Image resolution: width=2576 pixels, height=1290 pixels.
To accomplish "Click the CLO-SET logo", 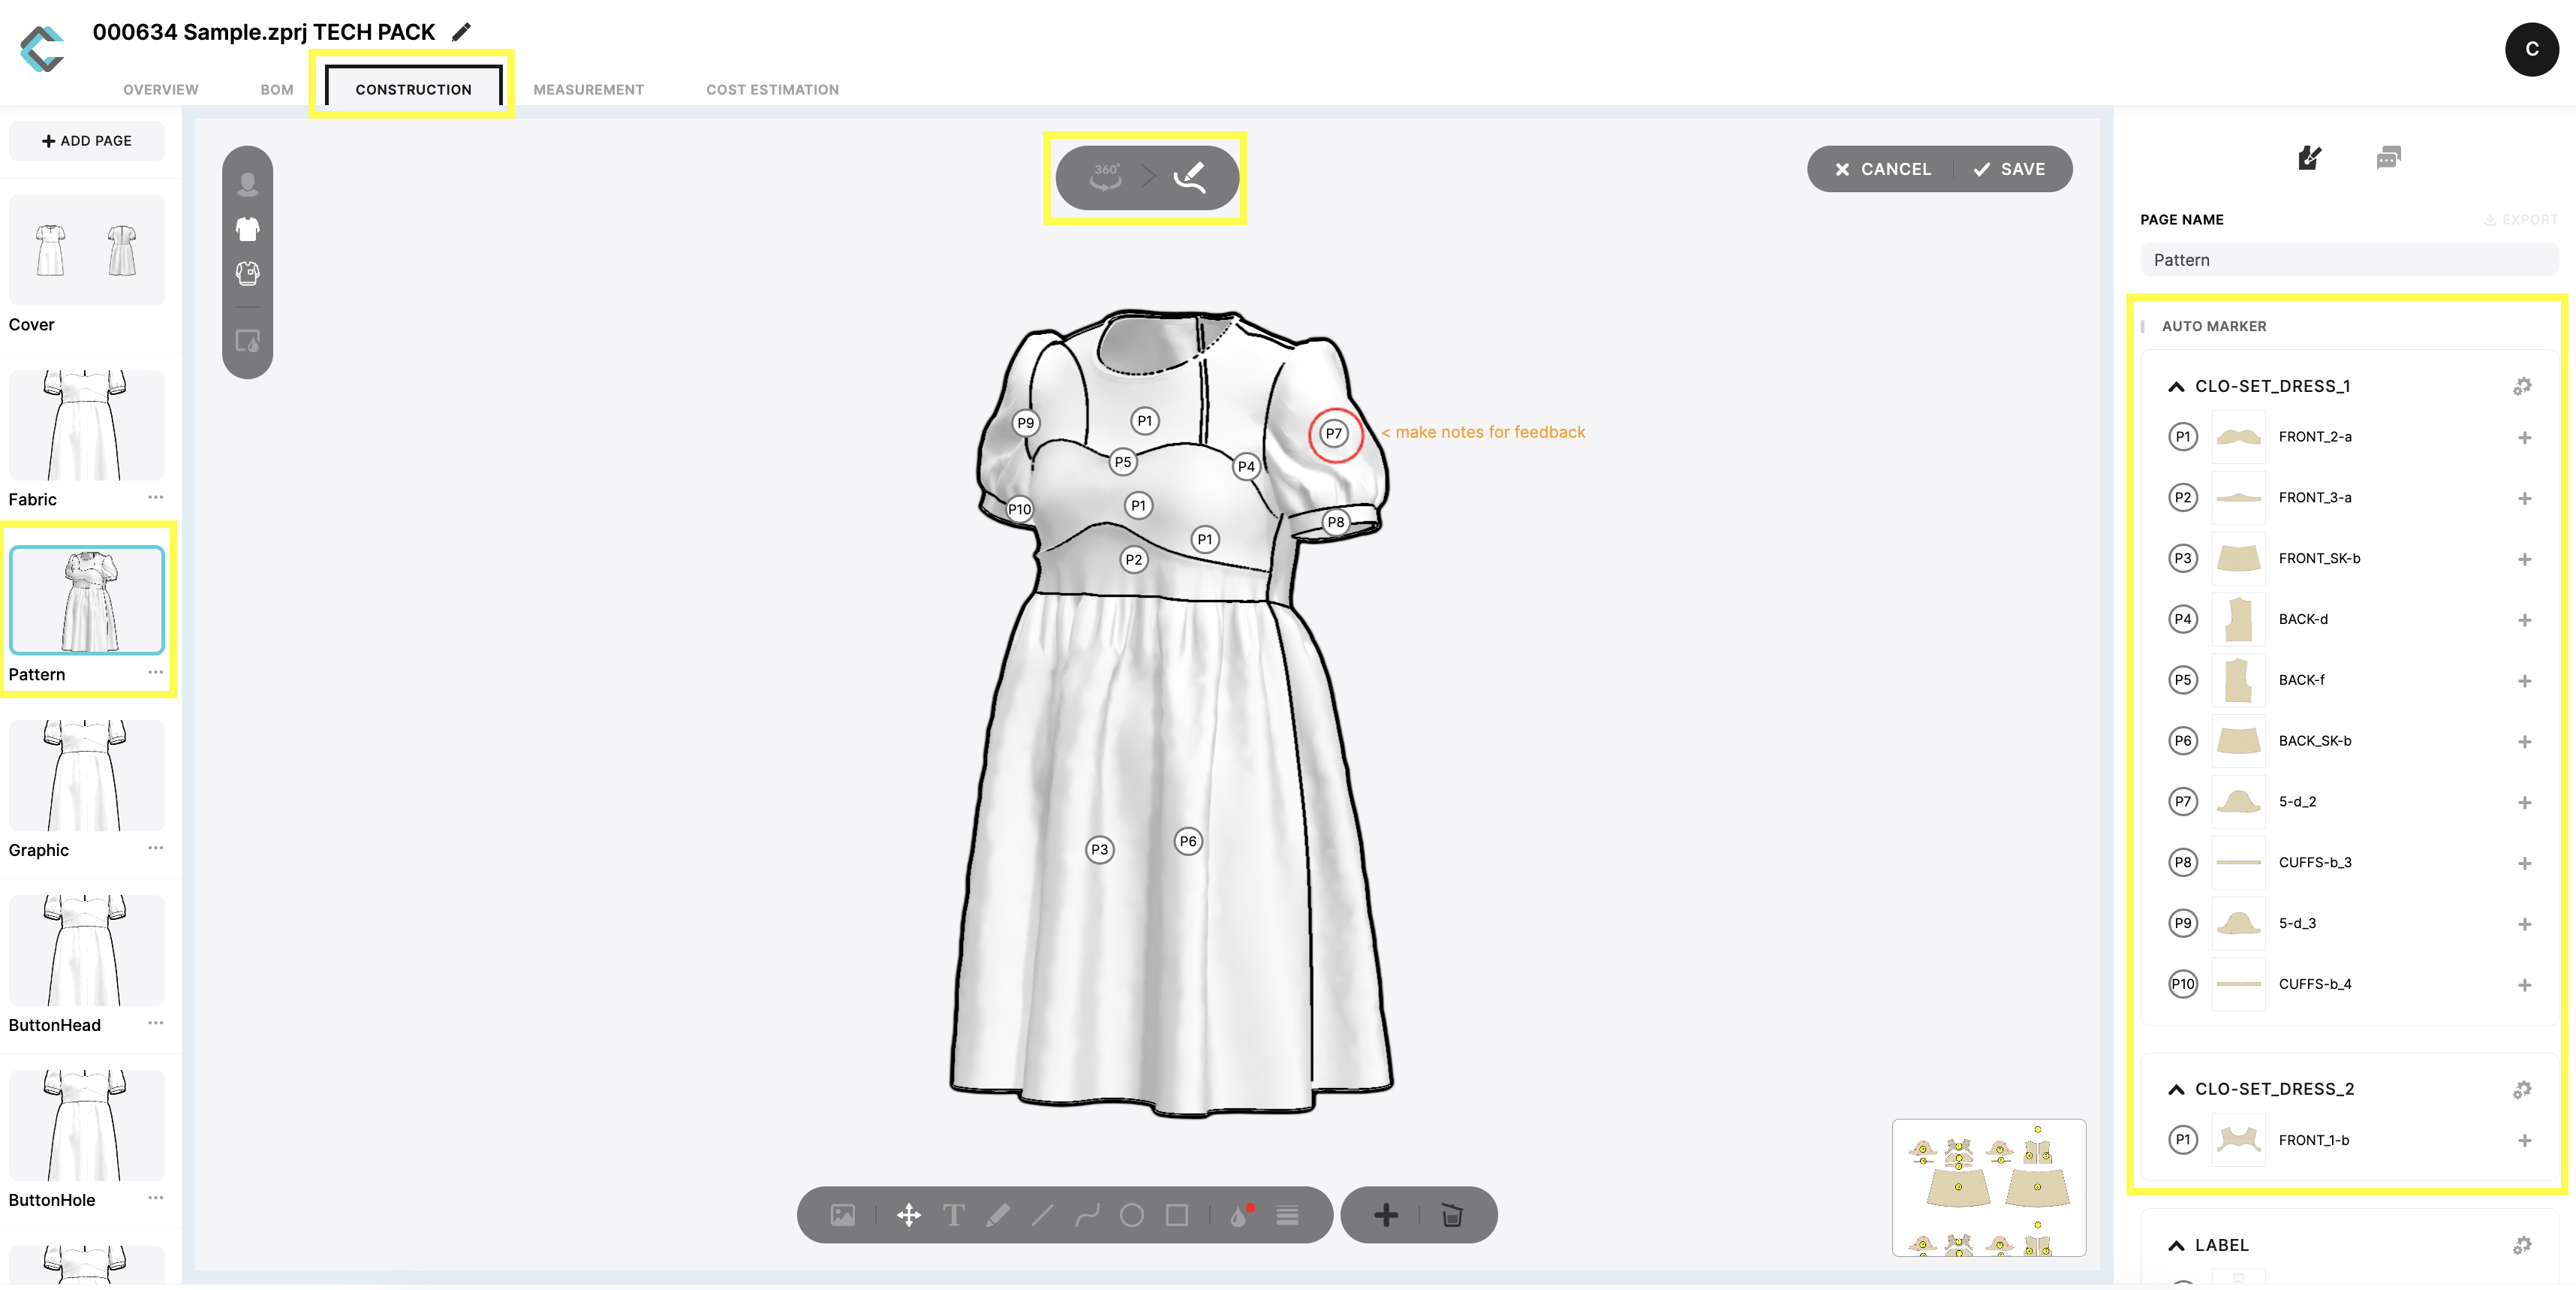I will pyautogui.click(x=42, y=49).
